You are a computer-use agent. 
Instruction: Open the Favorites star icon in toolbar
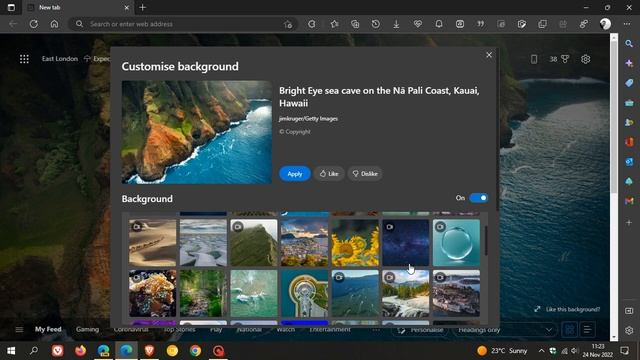[x=334, y=24]
